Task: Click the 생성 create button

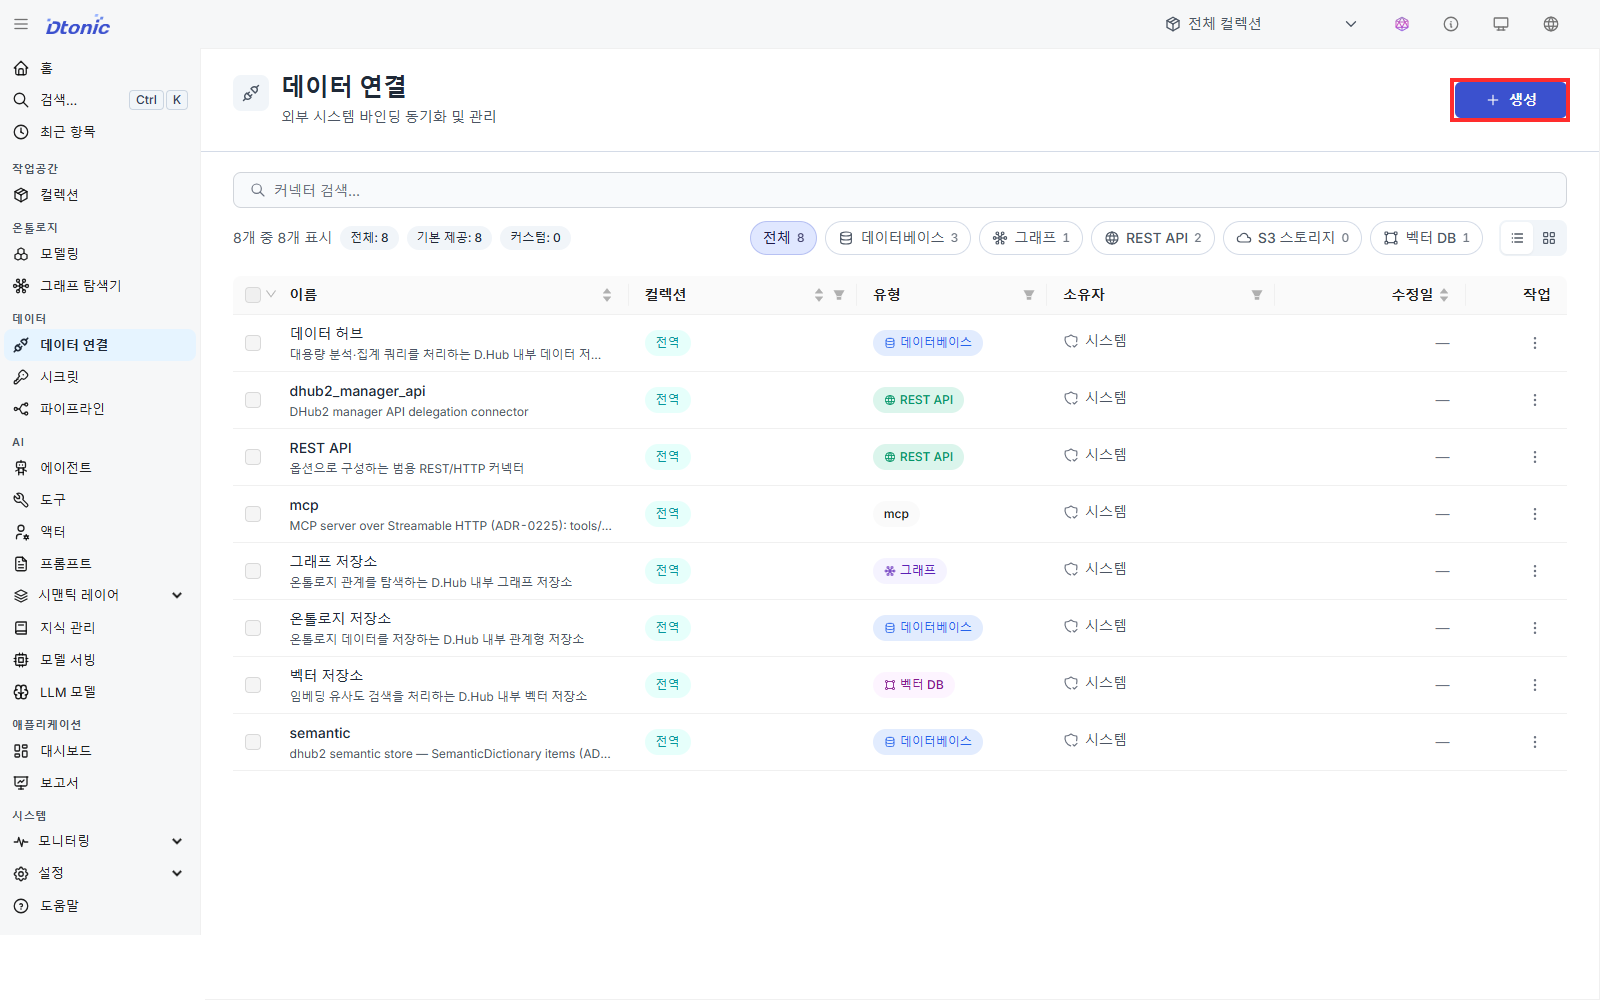Action: (x=1510, y=100)
